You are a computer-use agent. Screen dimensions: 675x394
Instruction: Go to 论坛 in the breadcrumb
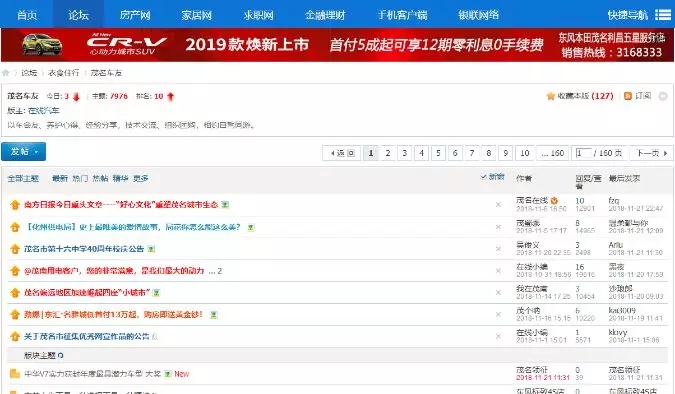click(x=29, y=73)
